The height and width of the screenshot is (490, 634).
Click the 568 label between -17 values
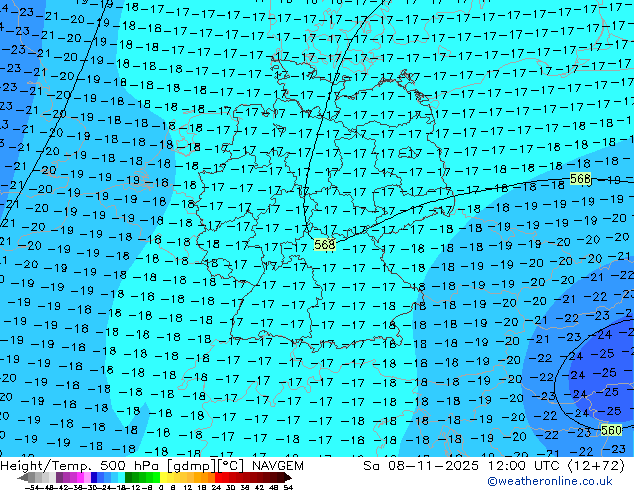324,245
